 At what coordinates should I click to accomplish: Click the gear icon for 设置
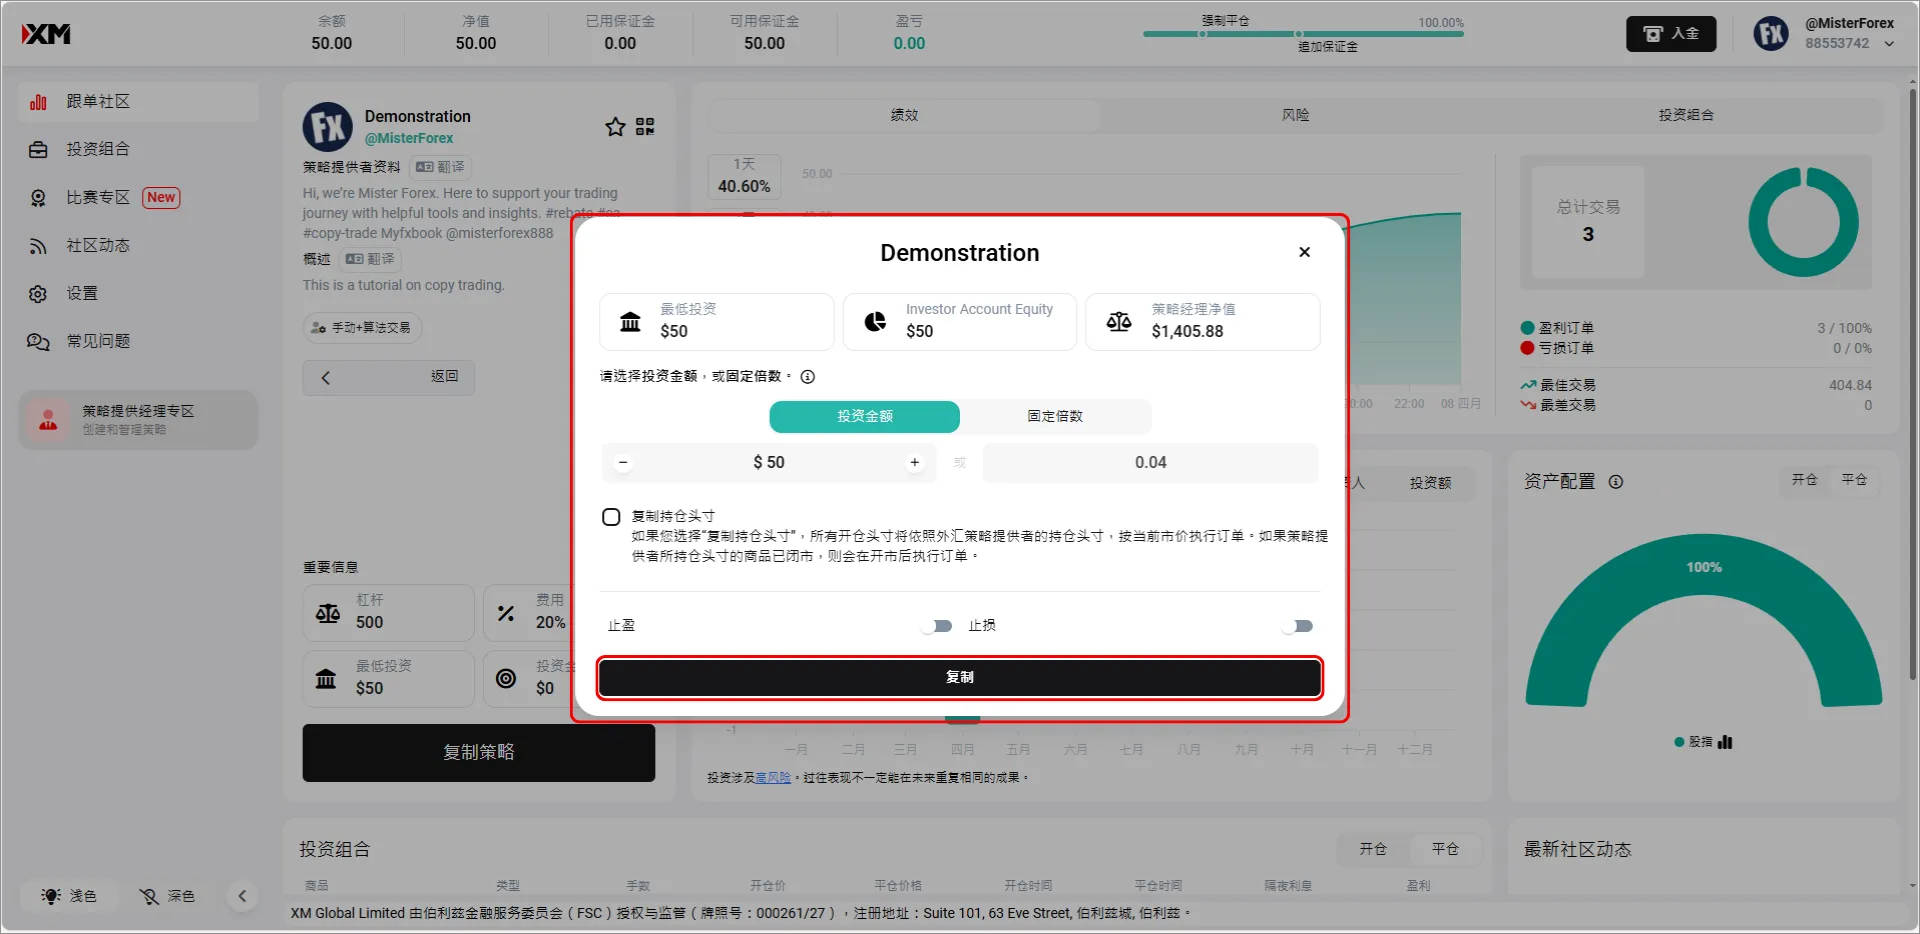click(38, 294)
